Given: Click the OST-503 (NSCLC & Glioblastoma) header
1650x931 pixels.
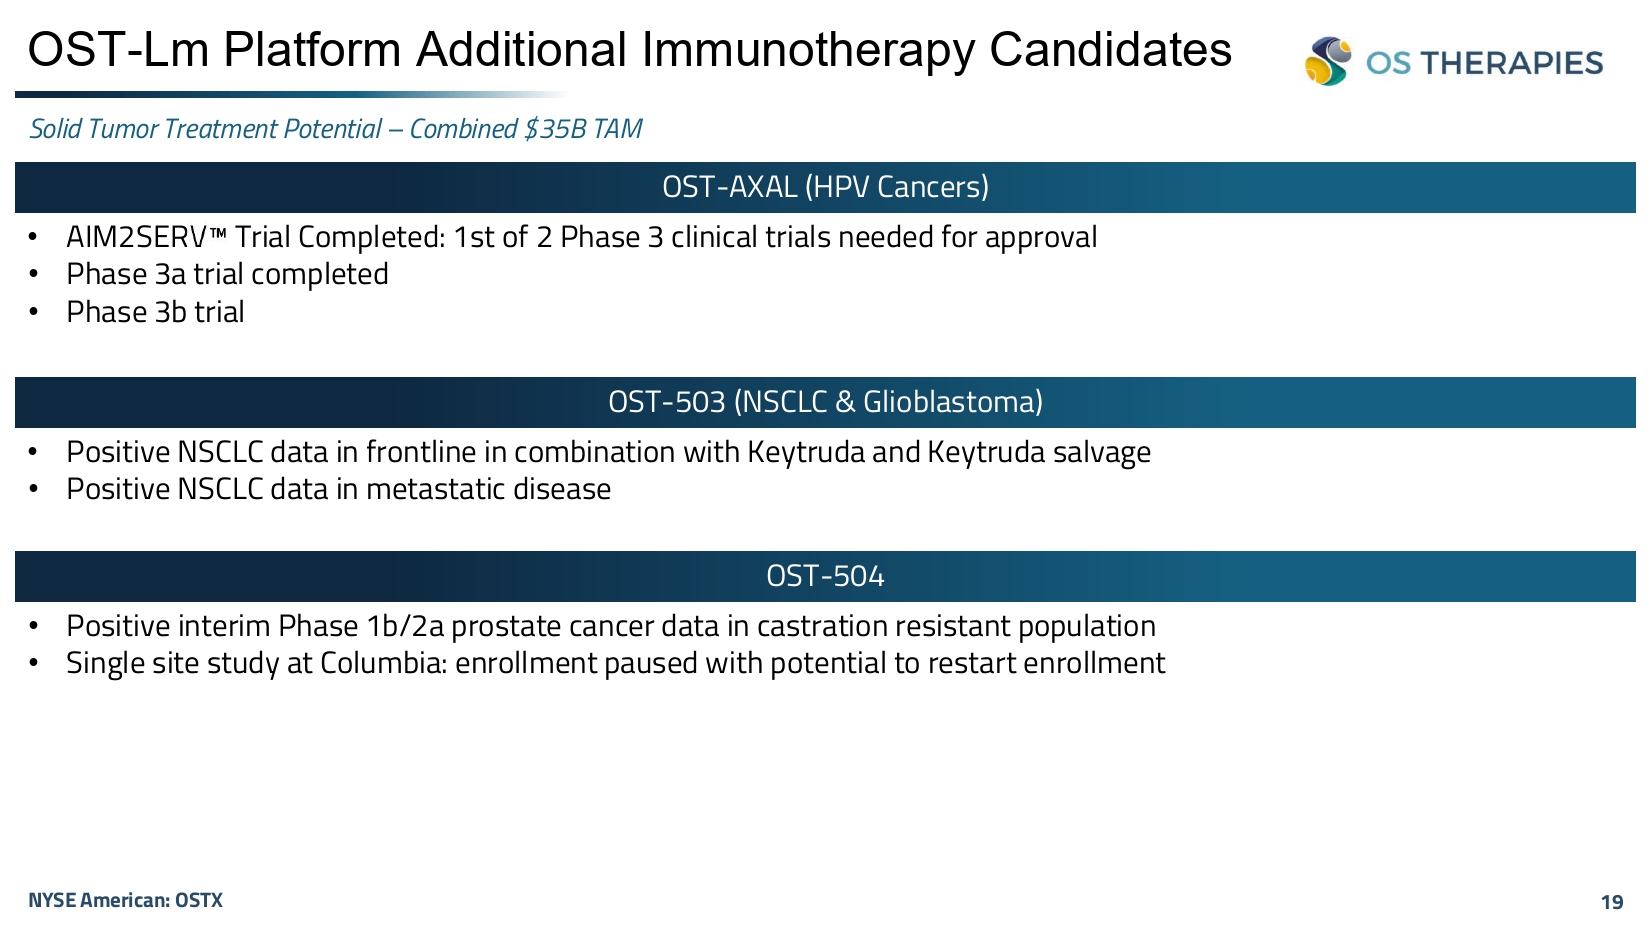Looking at the screenshot, I should coord(825,402).
